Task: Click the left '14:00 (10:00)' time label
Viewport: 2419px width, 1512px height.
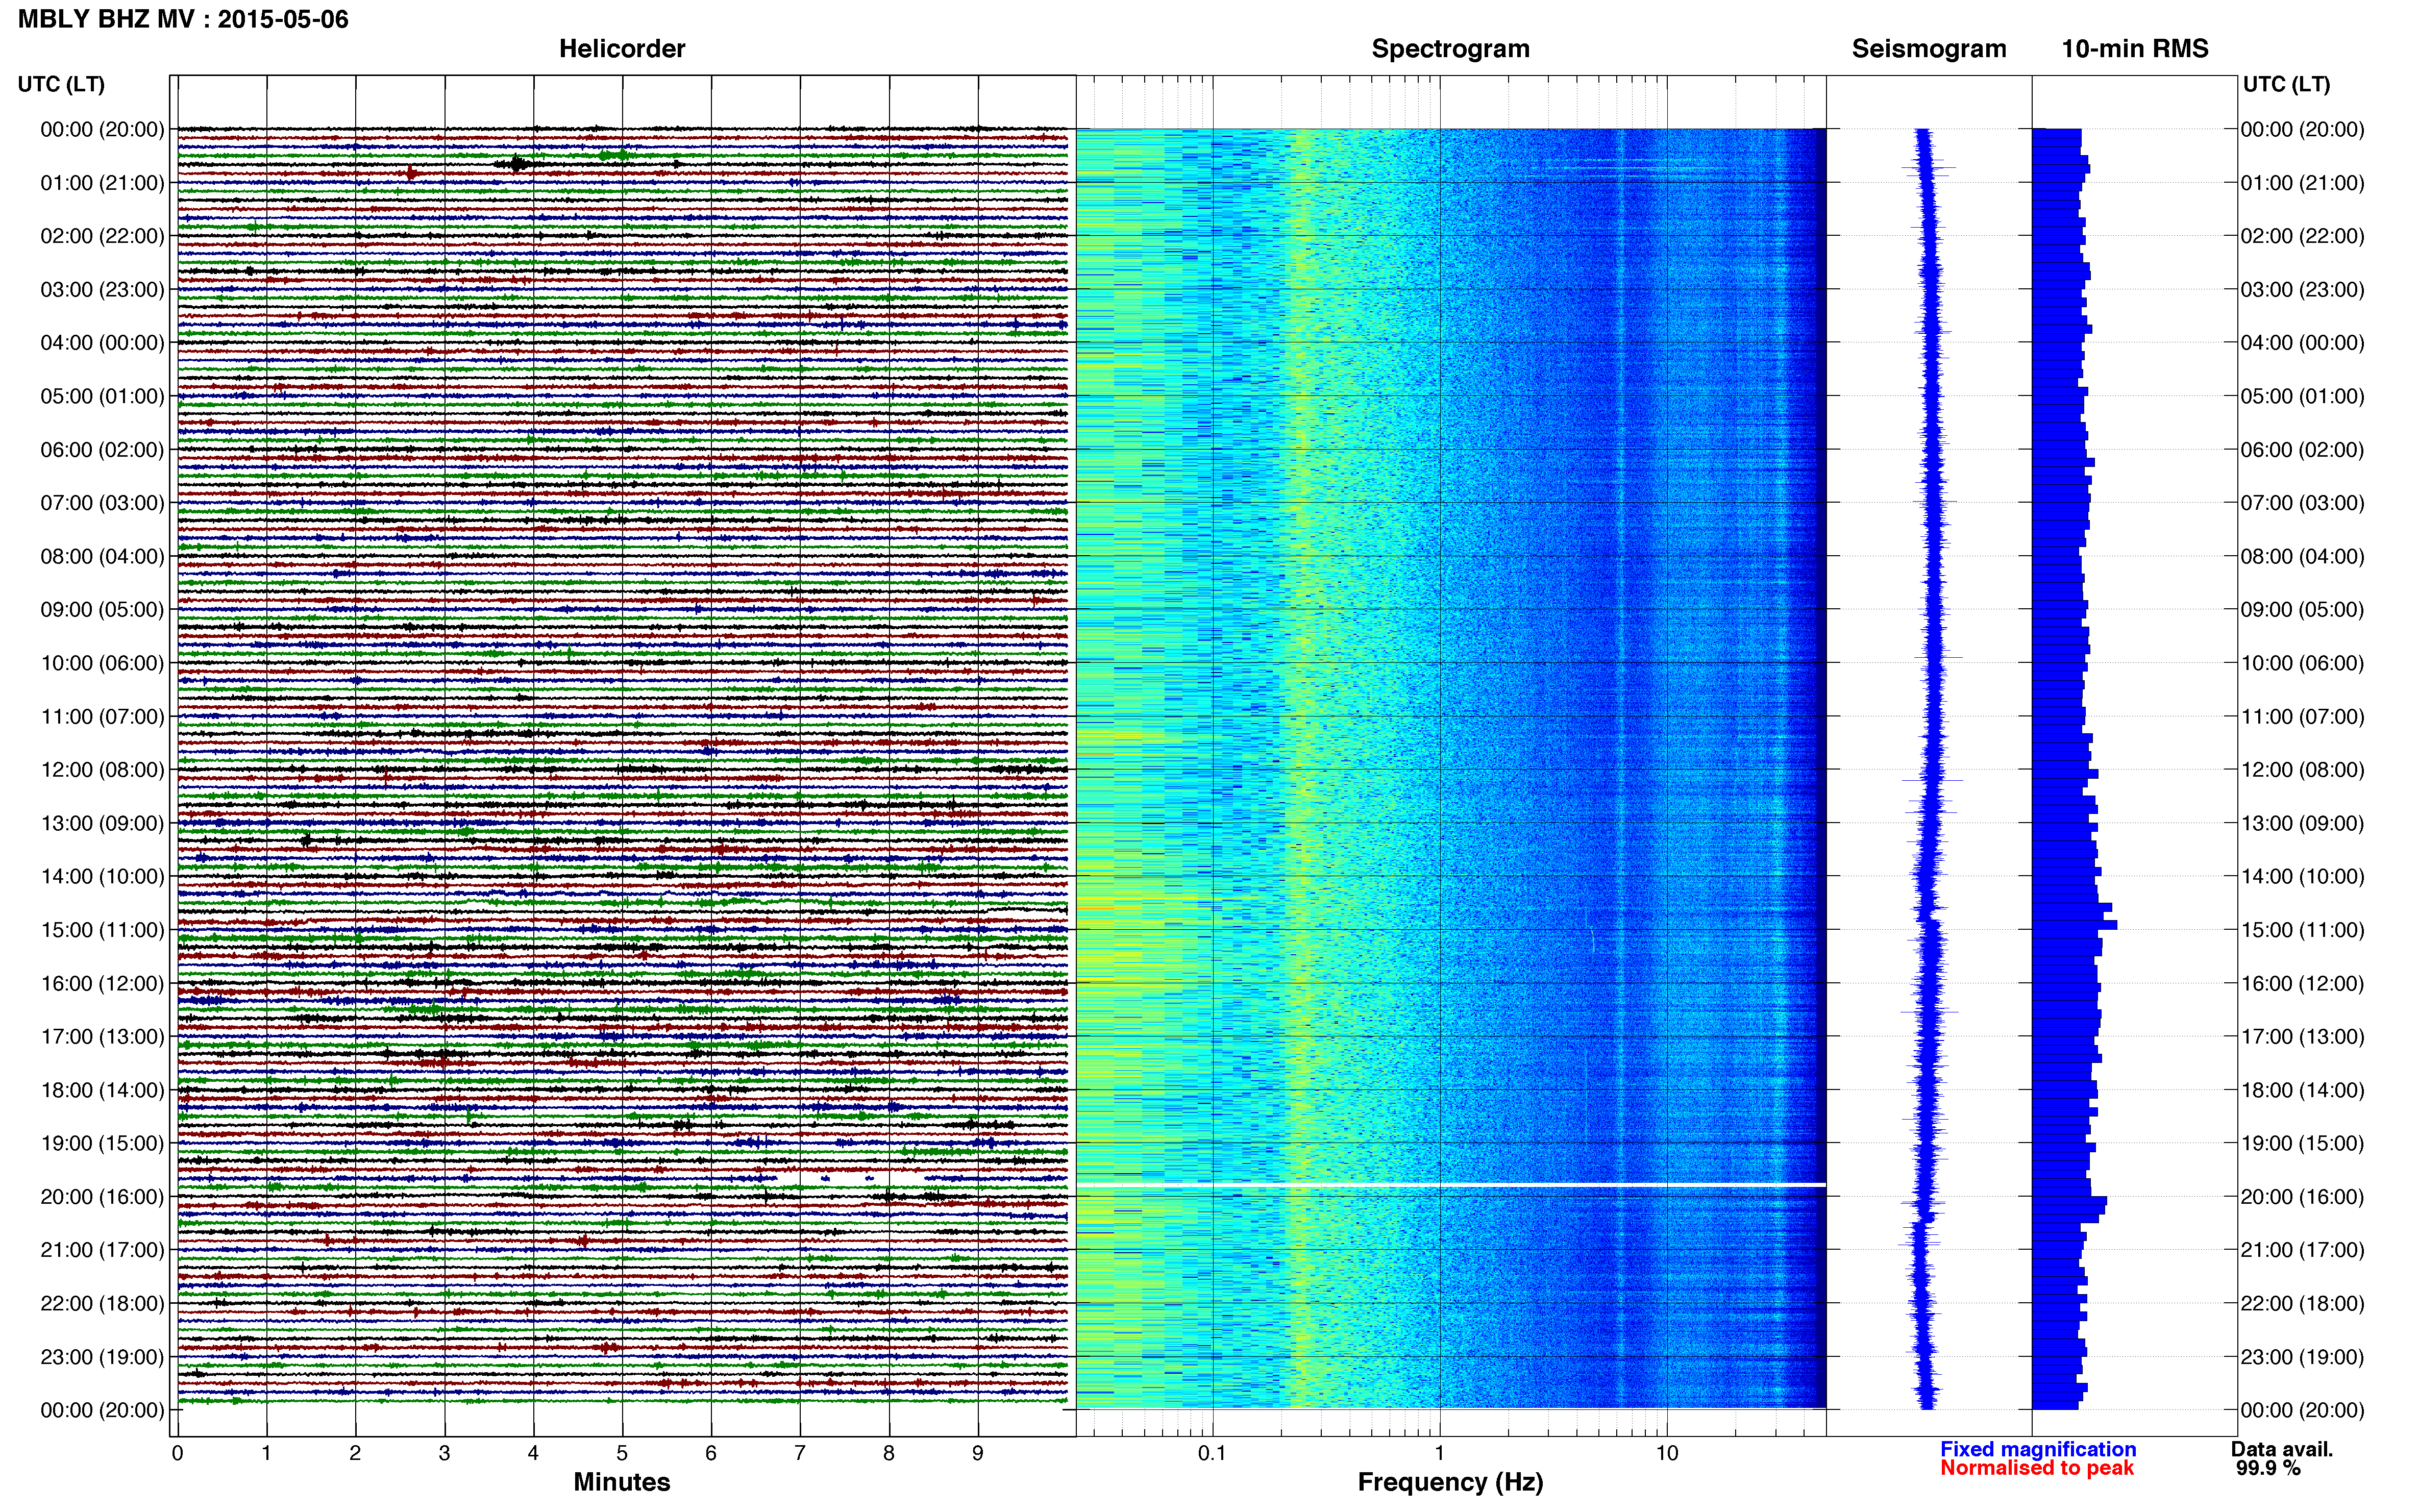Action: pos(102,877)
